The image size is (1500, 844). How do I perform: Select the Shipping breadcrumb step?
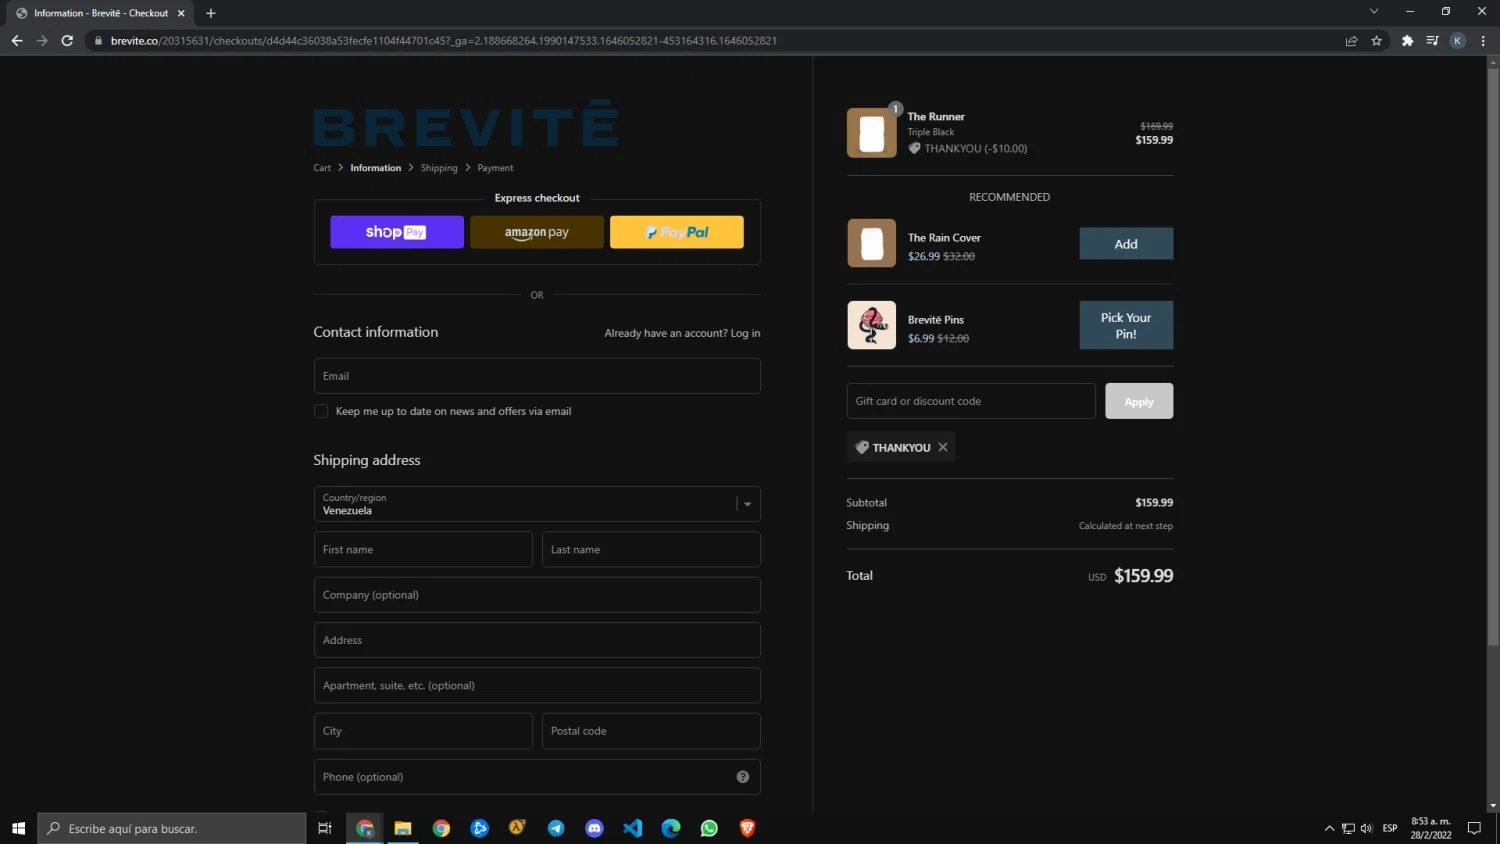point(439,168)
